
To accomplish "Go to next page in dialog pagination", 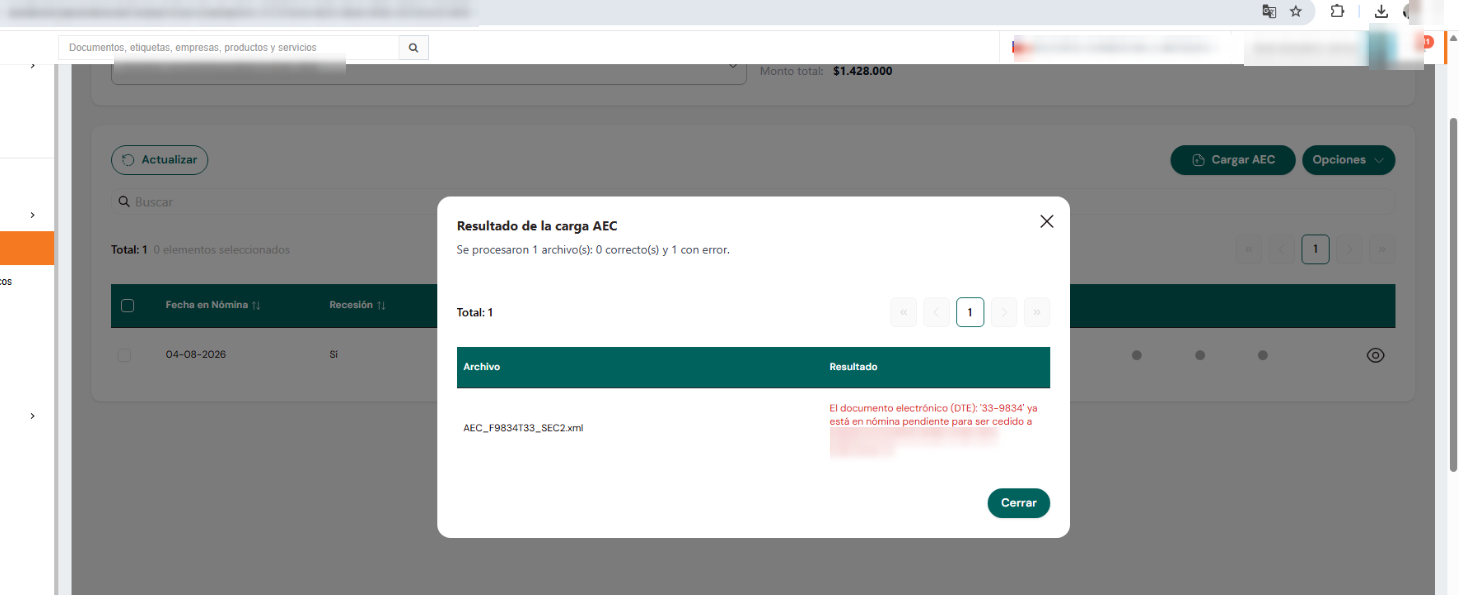I will (1003, 312).
